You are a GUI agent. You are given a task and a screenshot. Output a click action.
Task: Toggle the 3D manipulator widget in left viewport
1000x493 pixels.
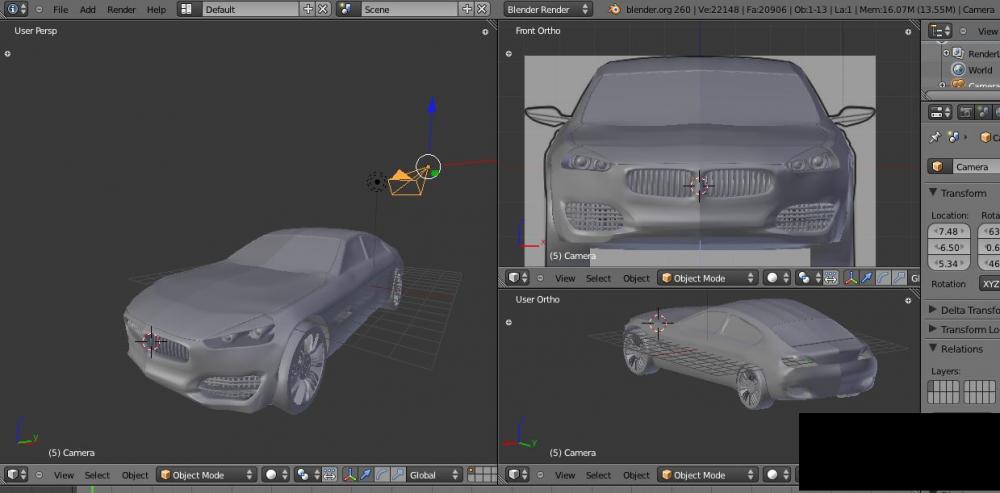(349, 475)
